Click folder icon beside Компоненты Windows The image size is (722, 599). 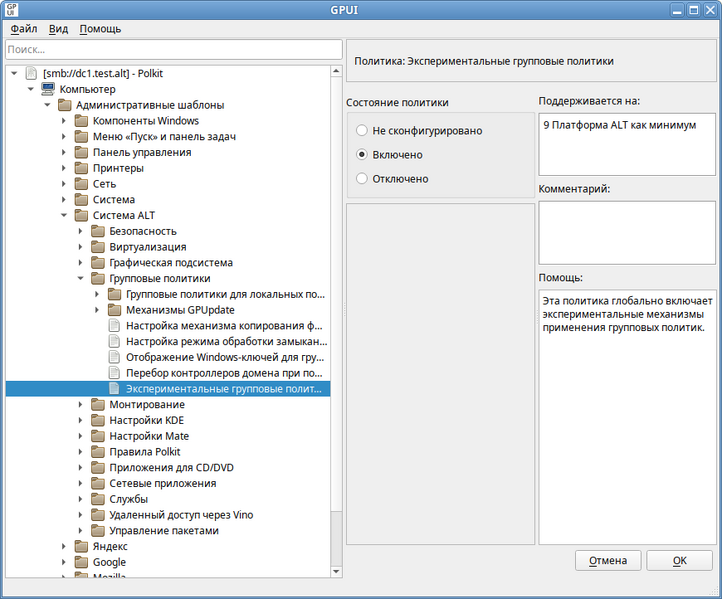(81, 121)
